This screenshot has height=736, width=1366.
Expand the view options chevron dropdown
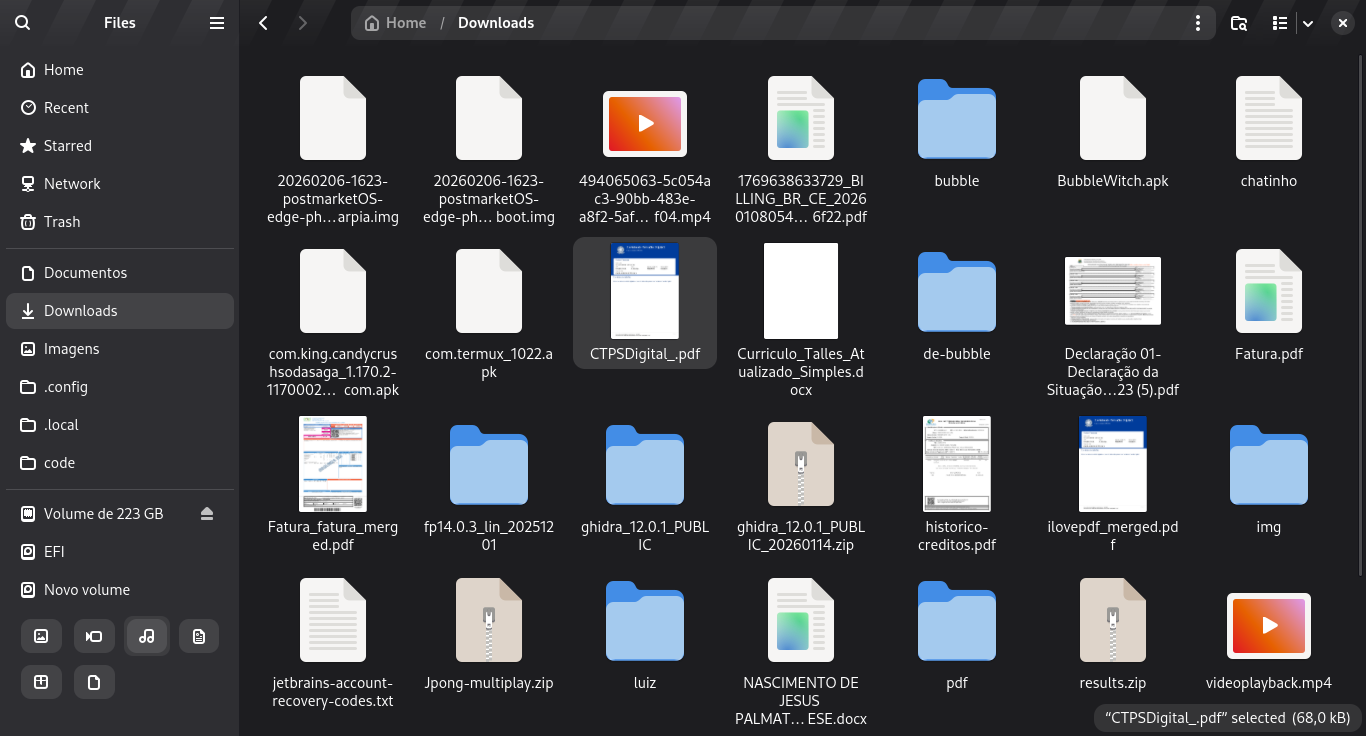coord(1307,23)
